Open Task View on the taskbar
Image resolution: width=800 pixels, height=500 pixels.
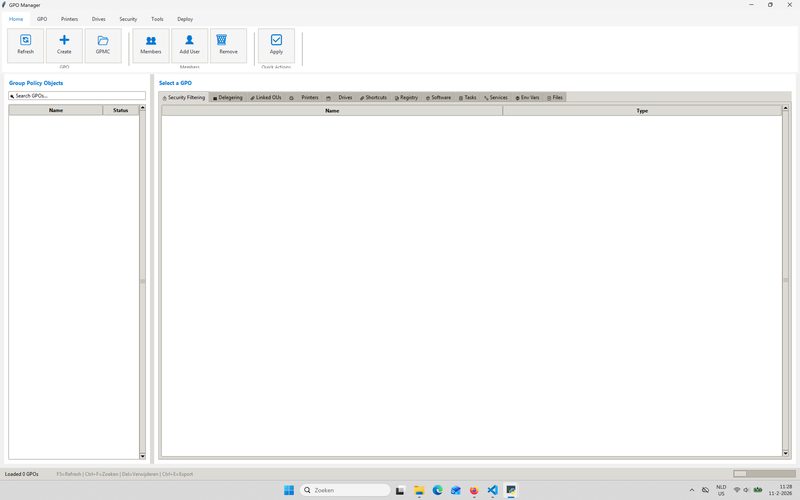tap(400, 490)
